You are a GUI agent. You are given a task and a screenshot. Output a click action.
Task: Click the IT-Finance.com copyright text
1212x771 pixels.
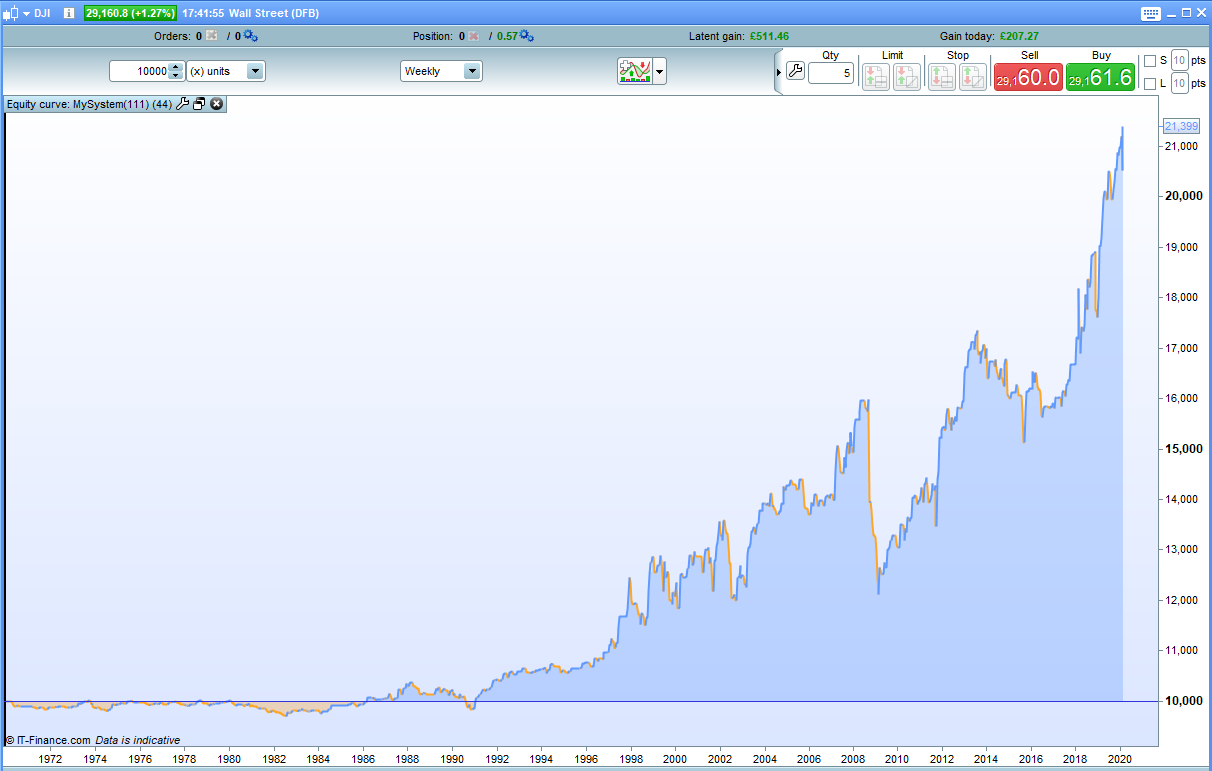[x=48, y=741]
